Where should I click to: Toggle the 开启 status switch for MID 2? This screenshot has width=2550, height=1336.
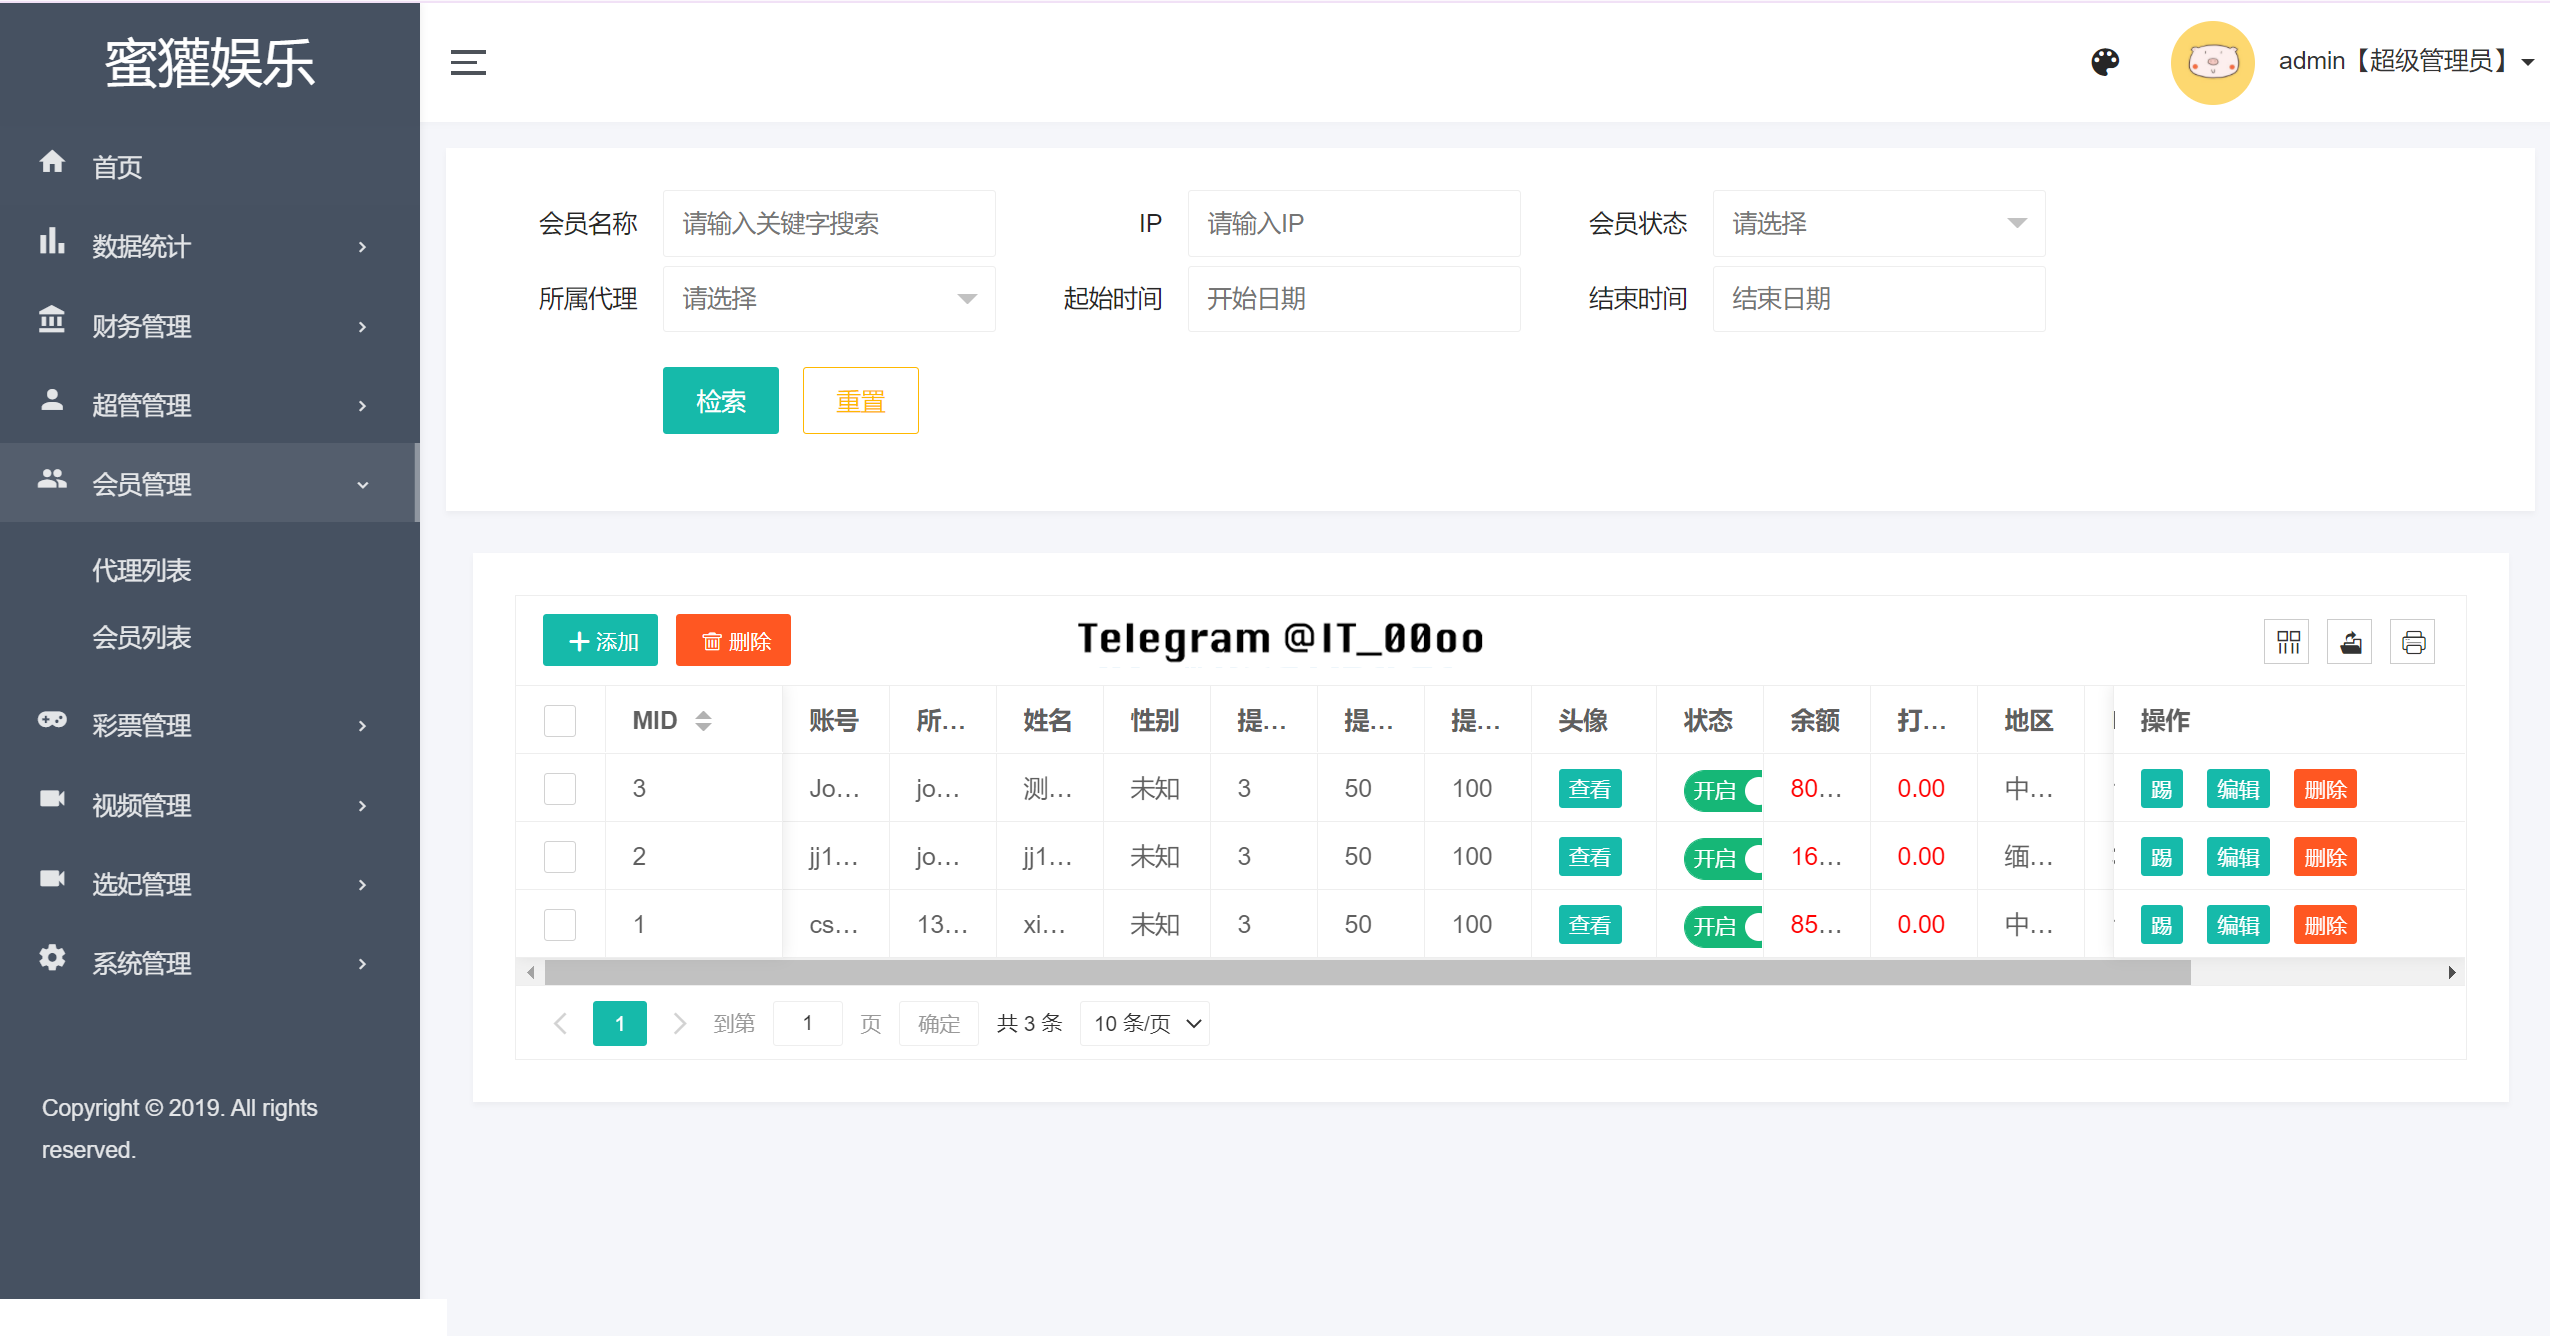(x=1722, y=858)
